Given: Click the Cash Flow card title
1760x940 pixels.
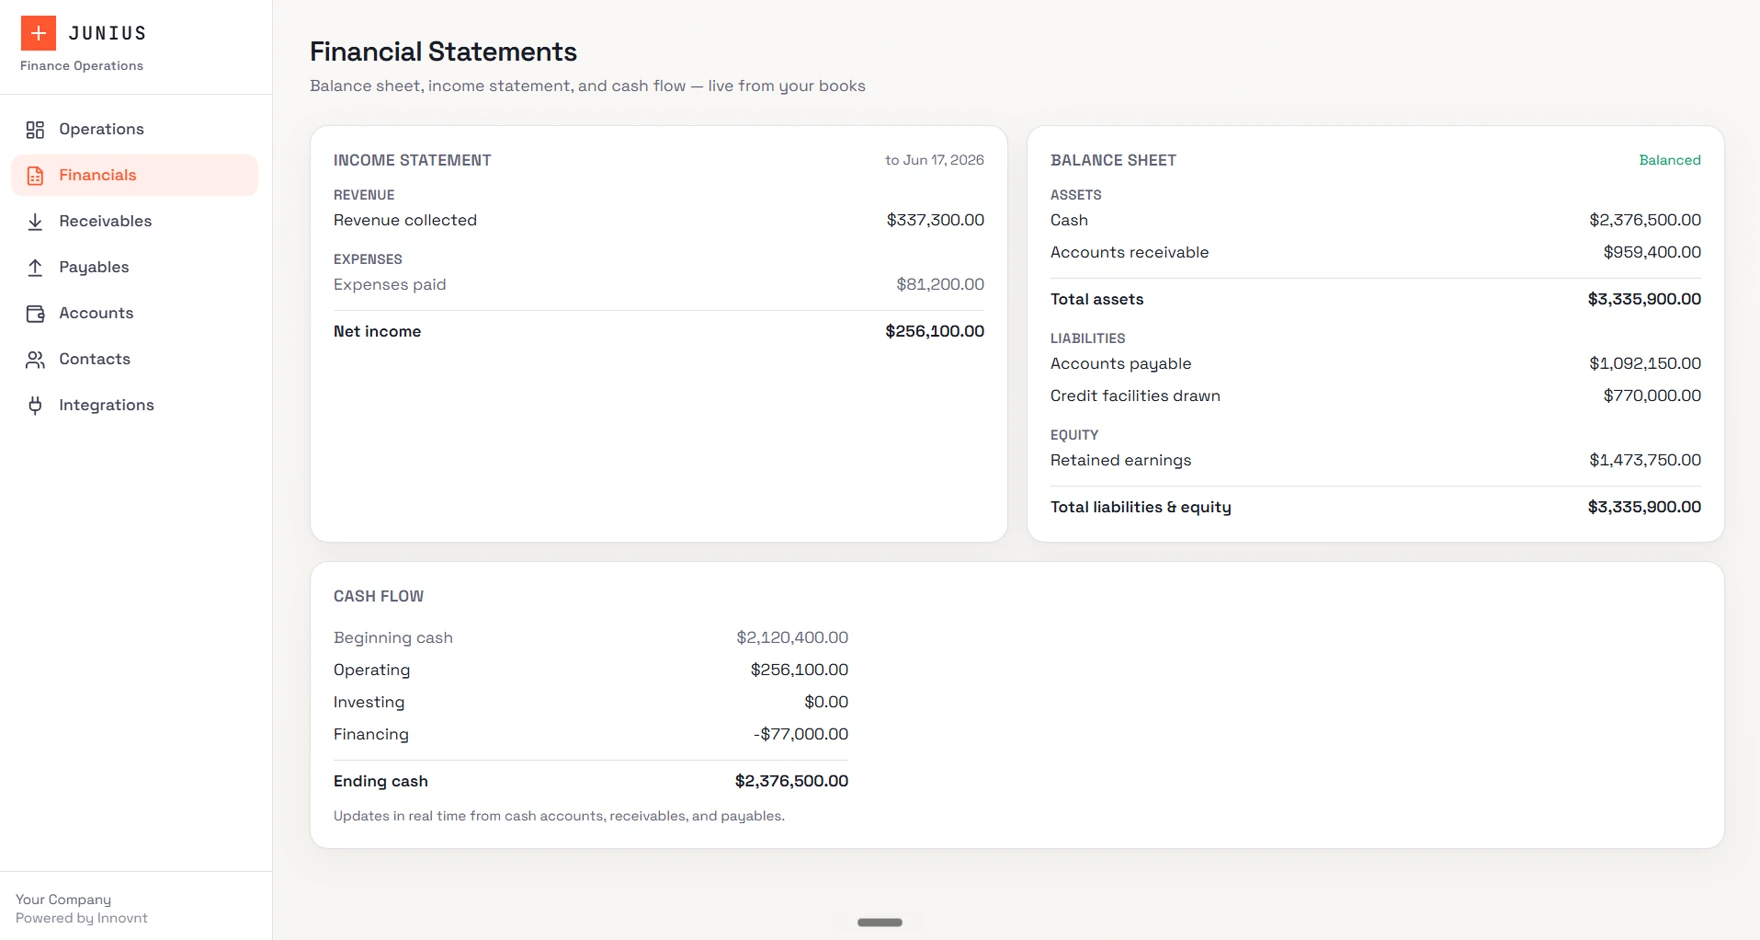Looking at the screenshot, I should [x=378, y=596].
